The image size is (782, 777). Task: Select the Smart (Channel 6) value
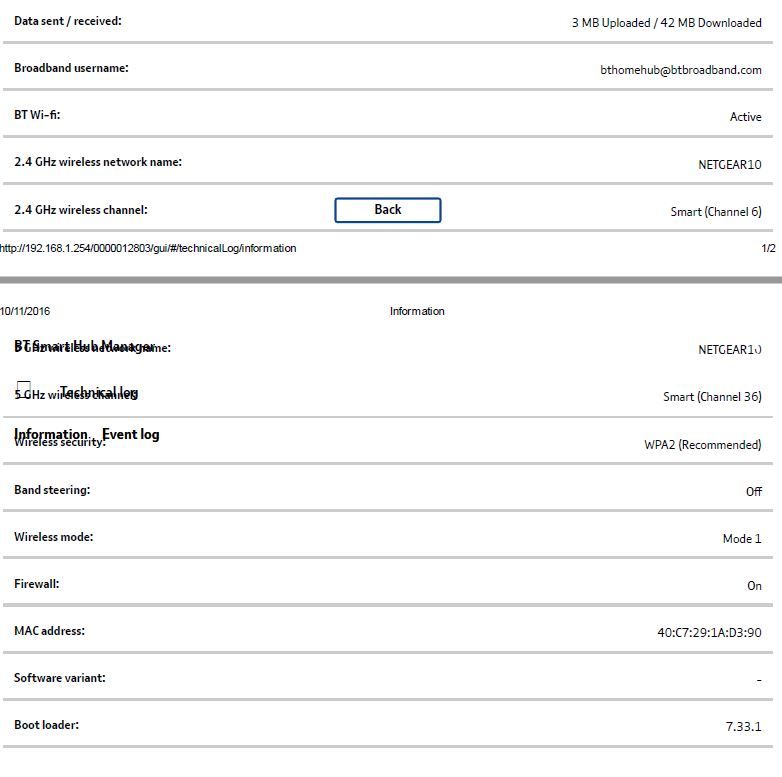click(x=716, y=211)
